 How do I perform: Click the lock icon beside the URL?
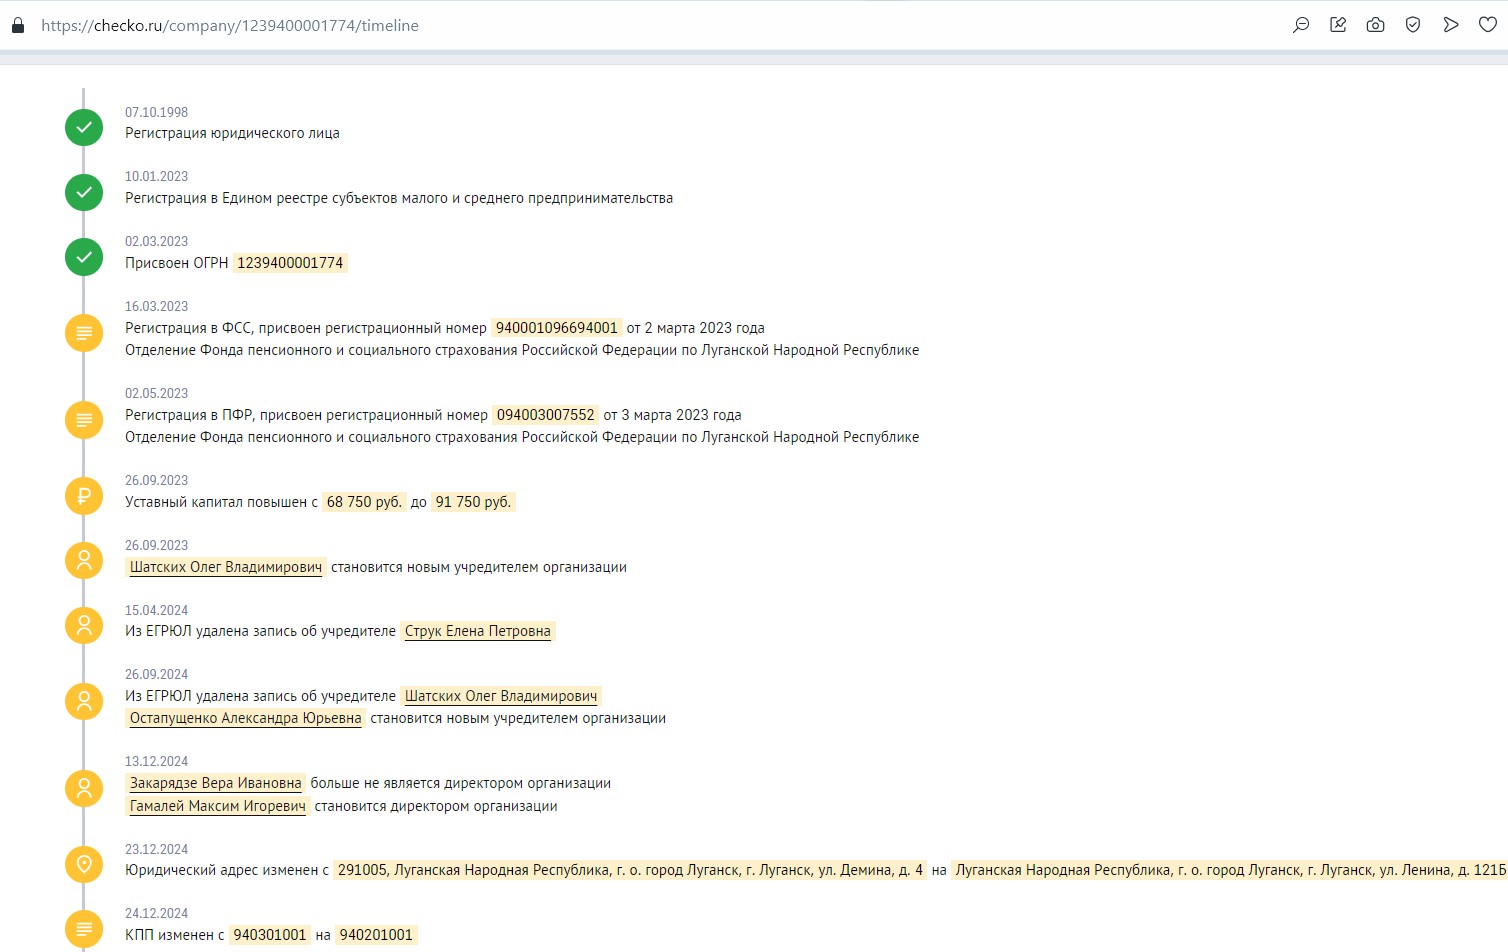17,25
